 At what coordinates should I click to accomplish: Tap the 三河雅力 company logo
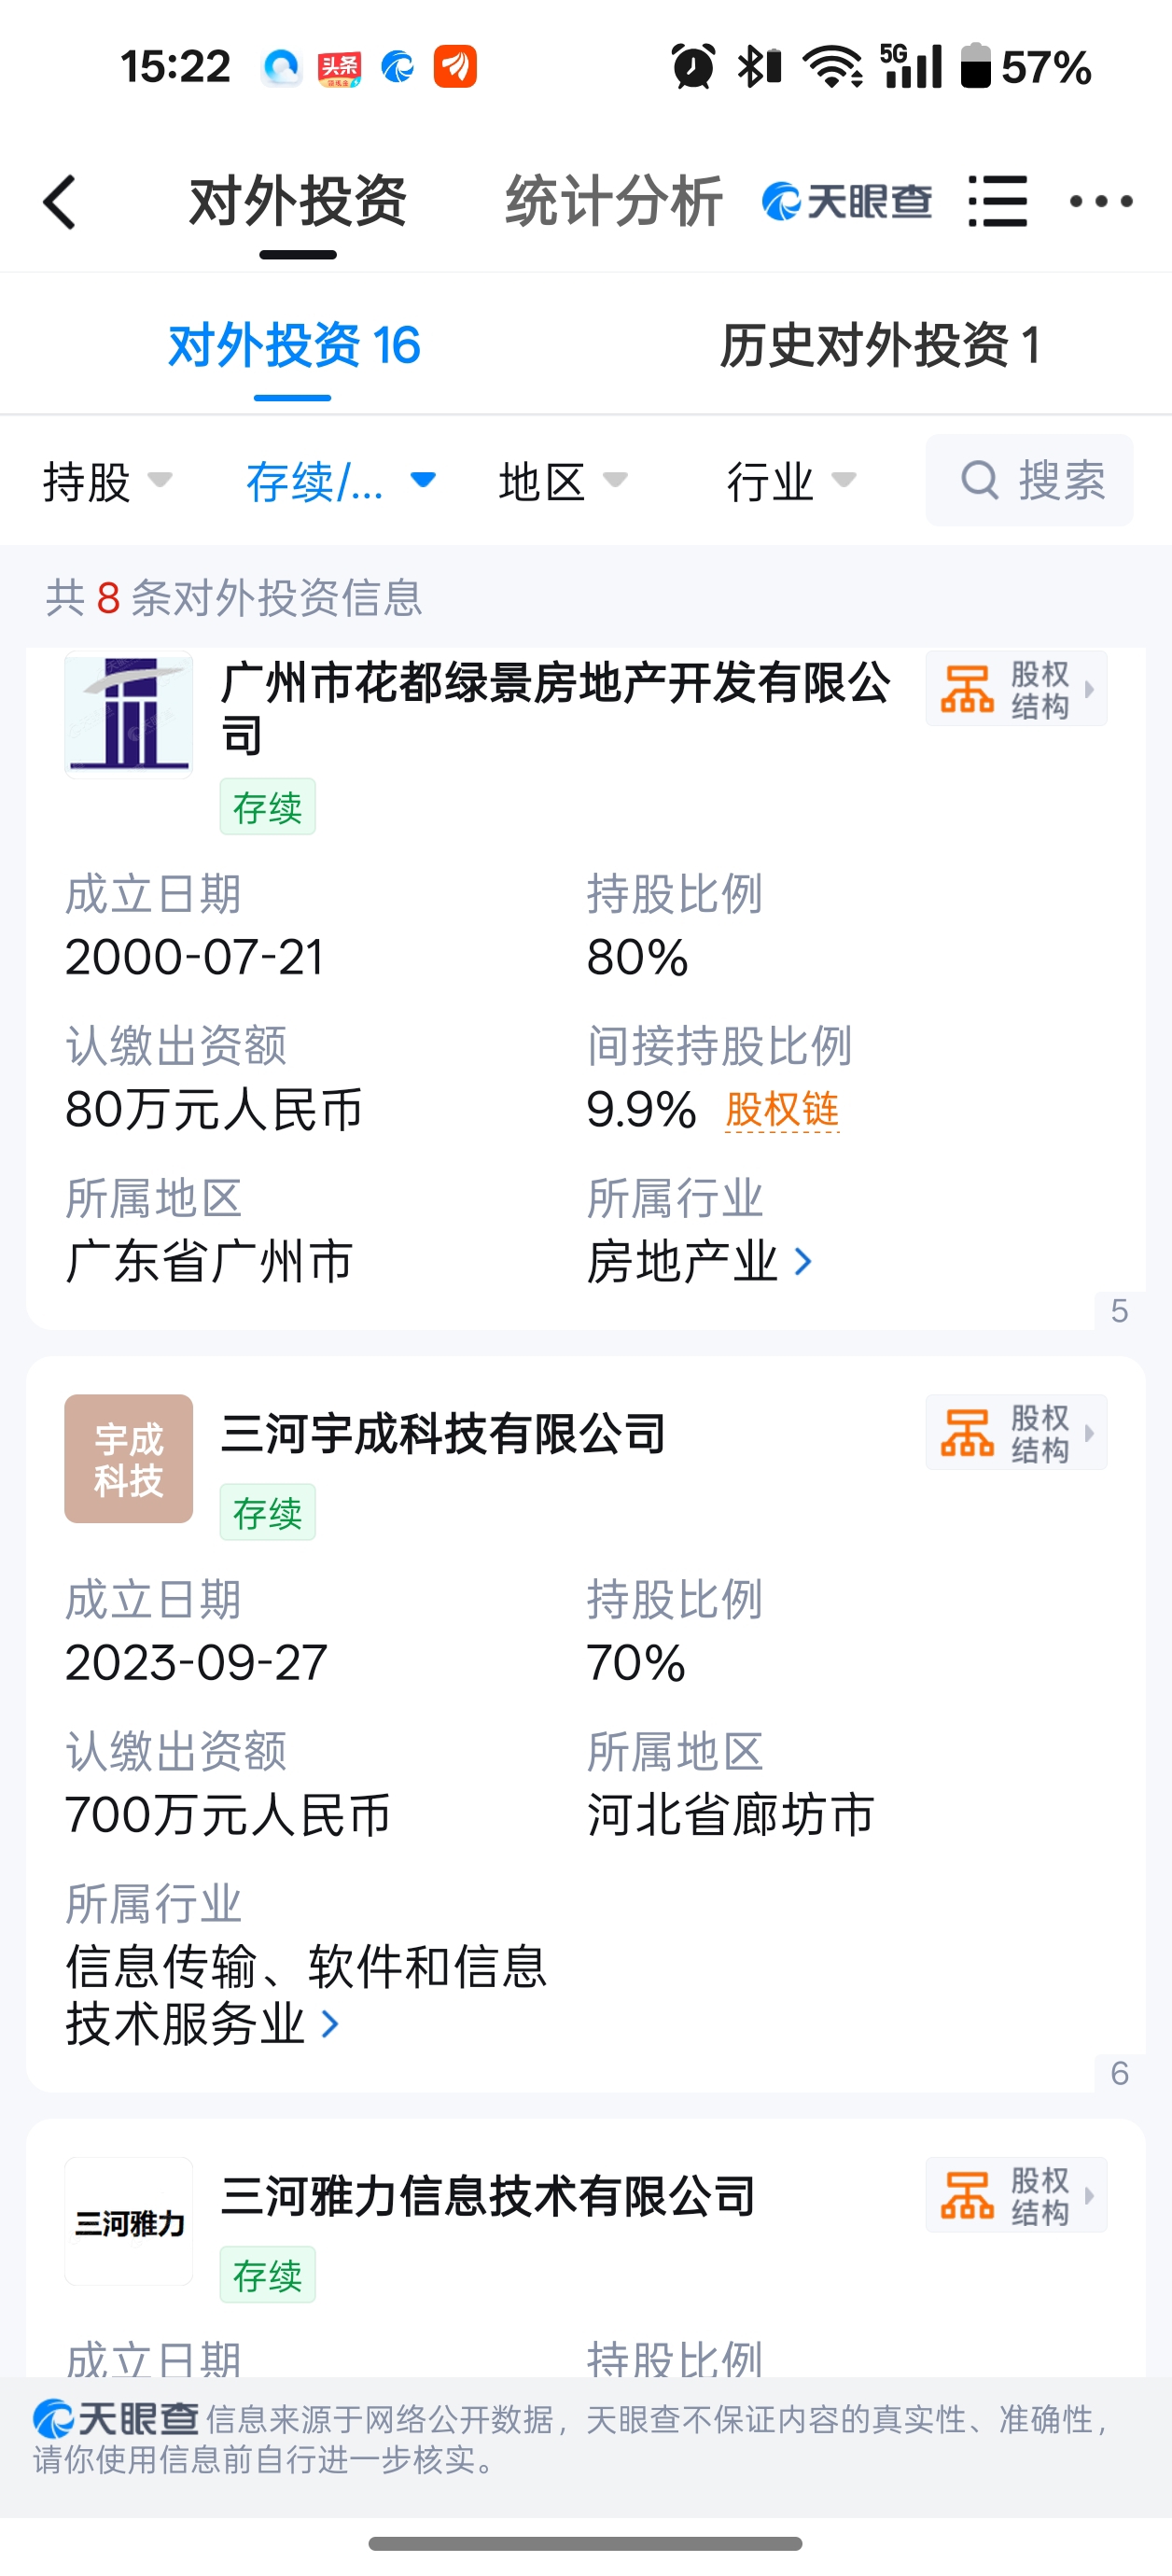(x=129, y=2222)
